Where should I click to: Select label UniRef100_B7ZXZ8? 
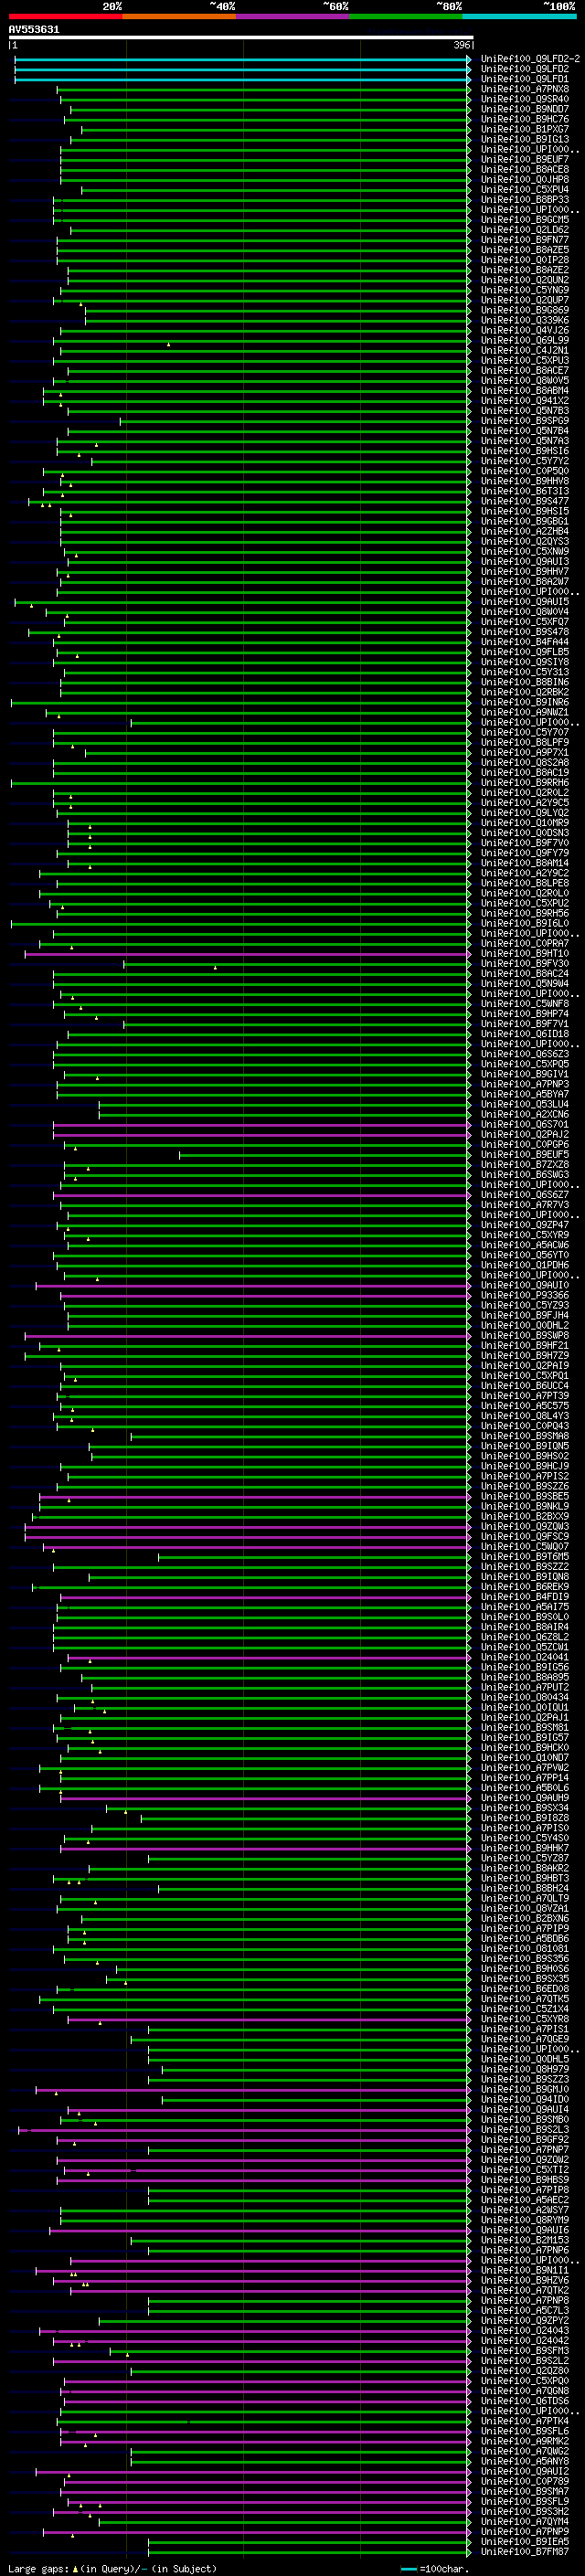(525, 1165)
